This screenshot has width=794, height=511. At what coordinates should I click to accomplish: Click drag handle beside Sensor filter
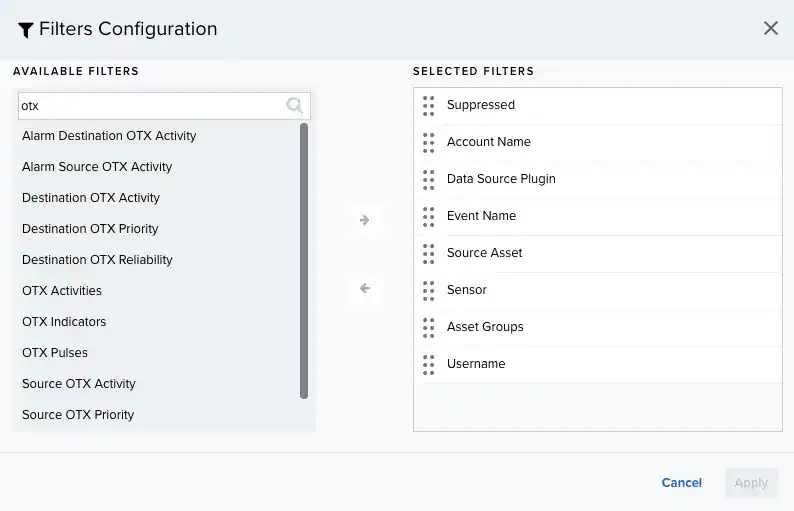point(429,290)
